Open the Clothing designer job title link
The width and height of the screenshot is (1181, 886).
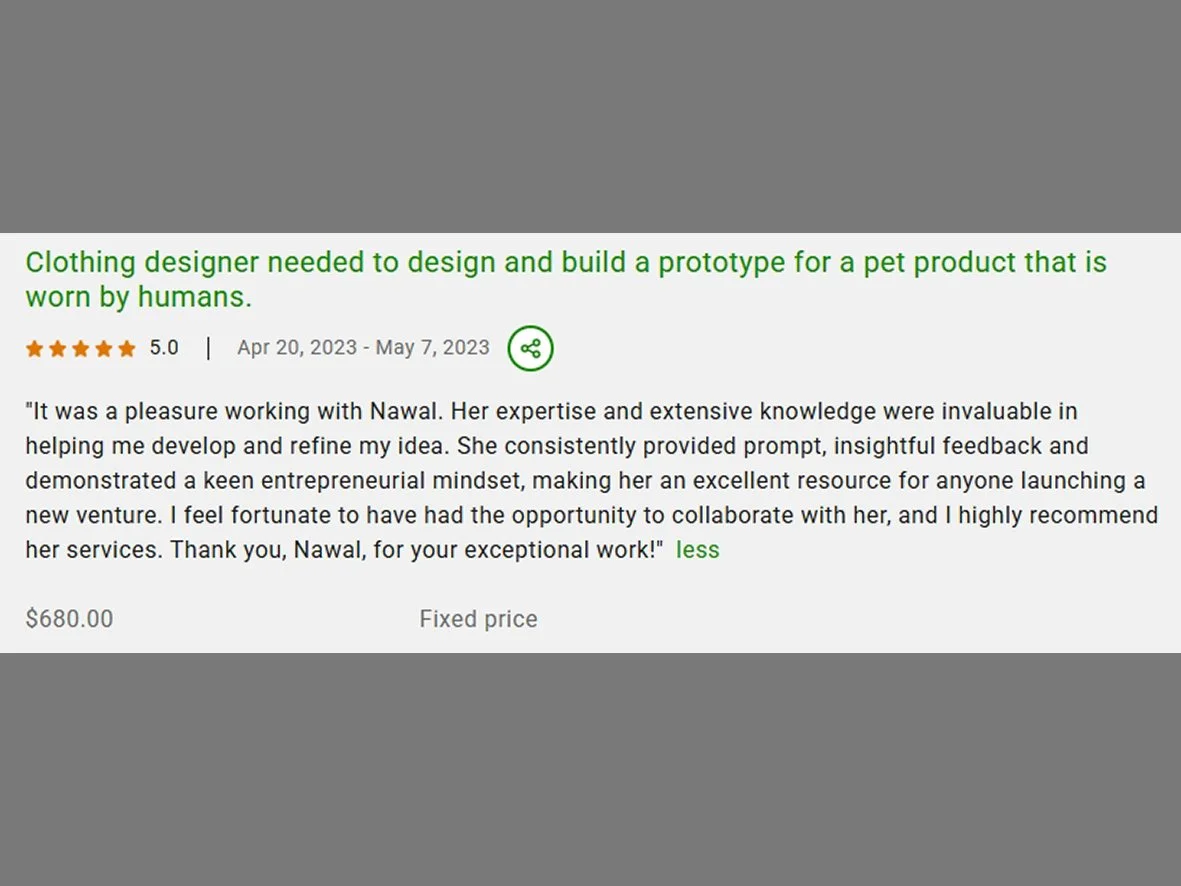566,280
